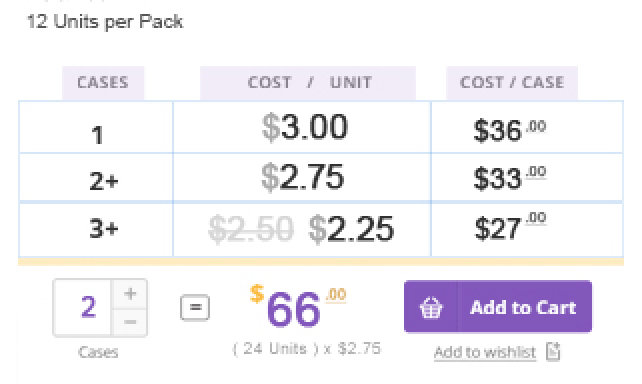
Task: Select the 2+ cases pricing row
Action: (321, 177)
